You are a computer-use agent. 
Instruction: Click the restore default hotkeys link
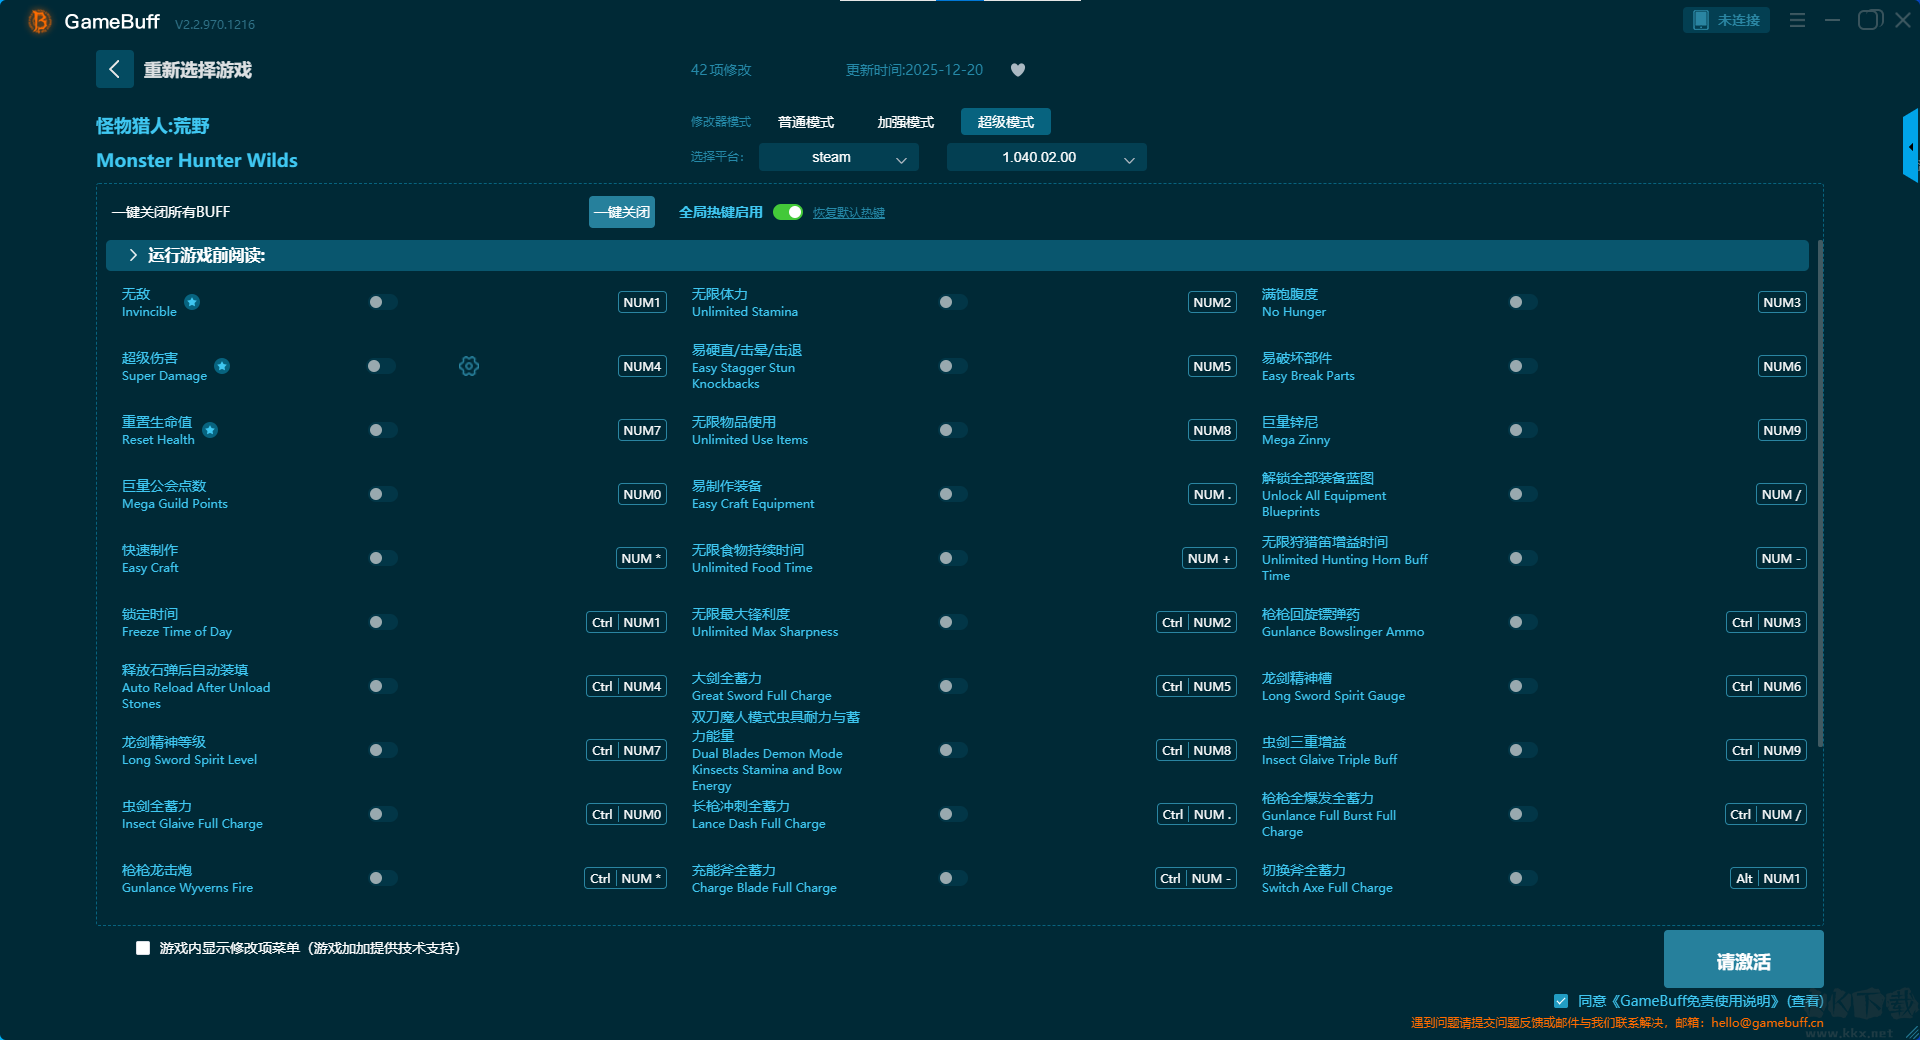pyautogui.click(x=848, y=213)
